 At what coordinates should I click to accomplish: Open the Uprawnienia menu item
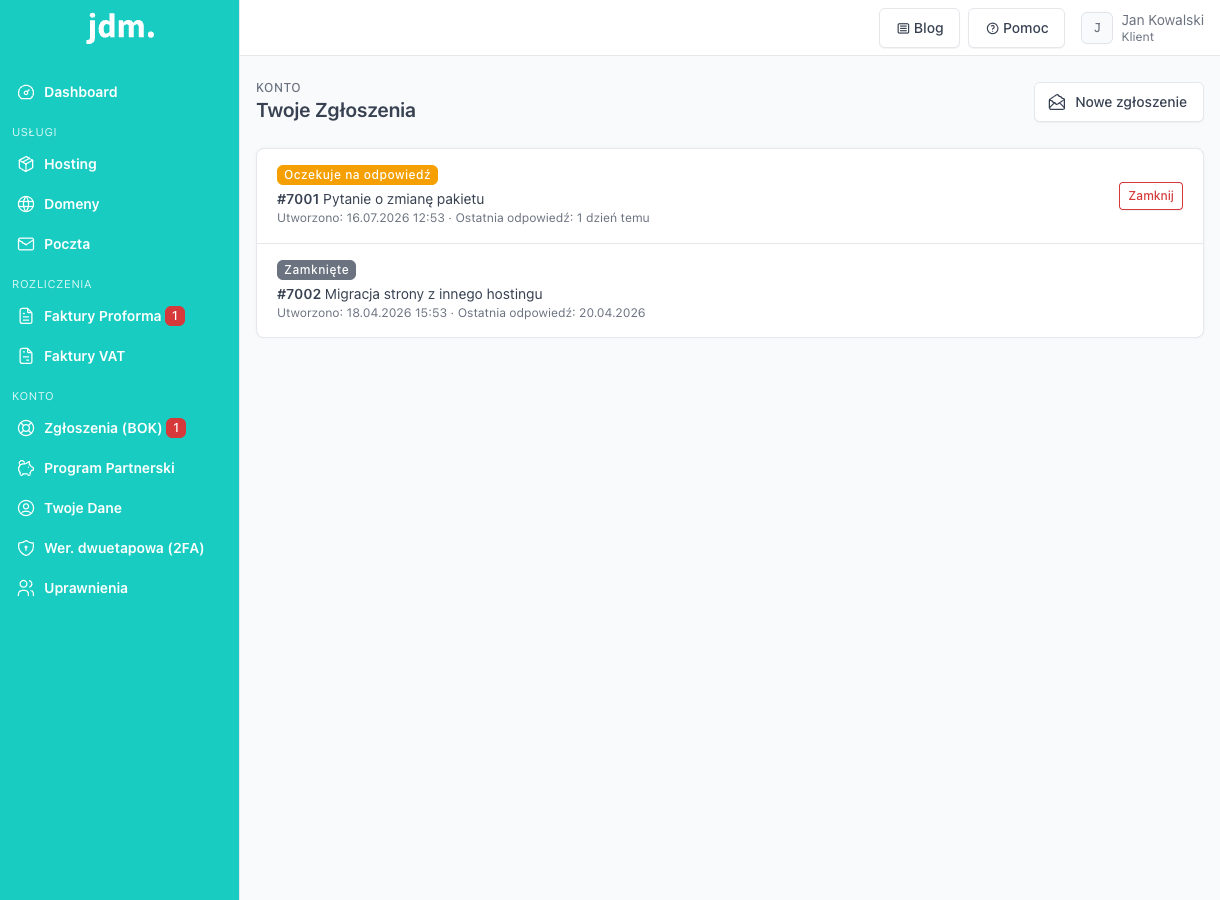(x=120, y=588)
